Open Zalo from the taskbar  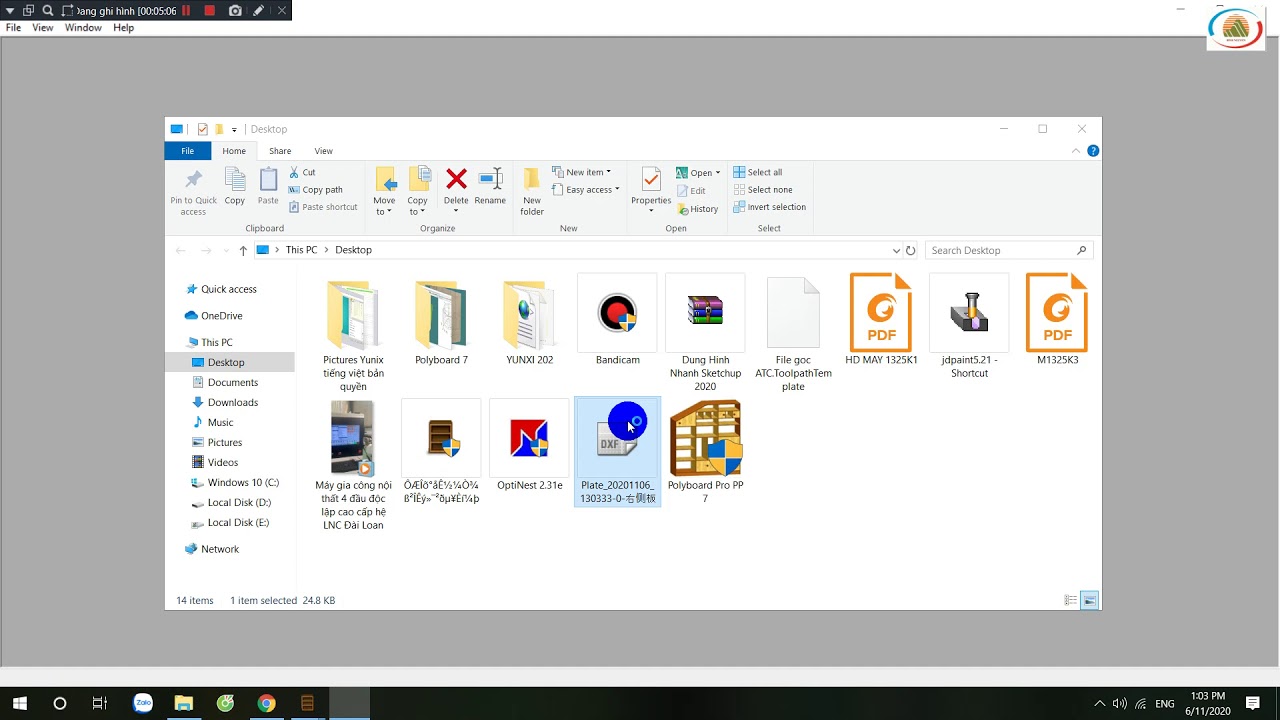142,703
